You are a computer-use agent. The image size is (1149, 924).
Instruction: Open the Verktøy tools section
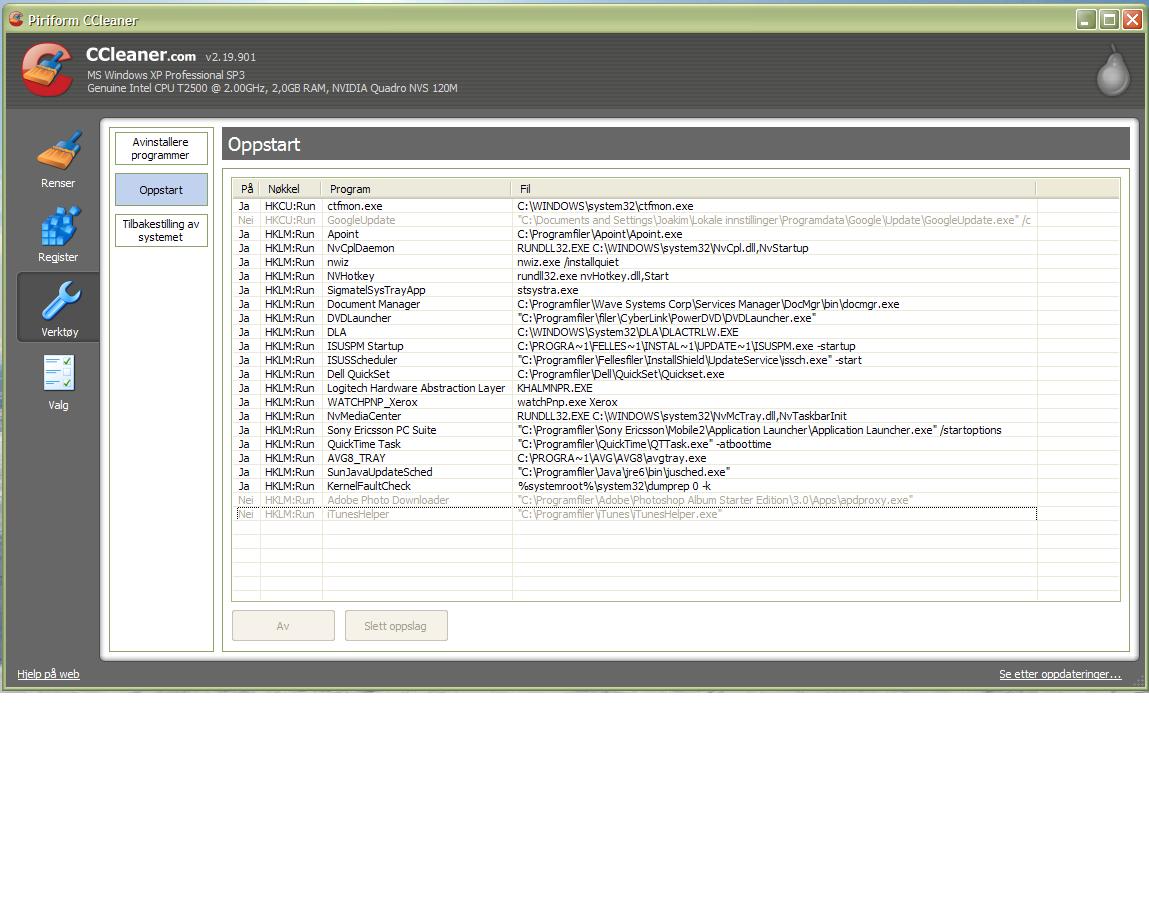[x=59, y=308]
